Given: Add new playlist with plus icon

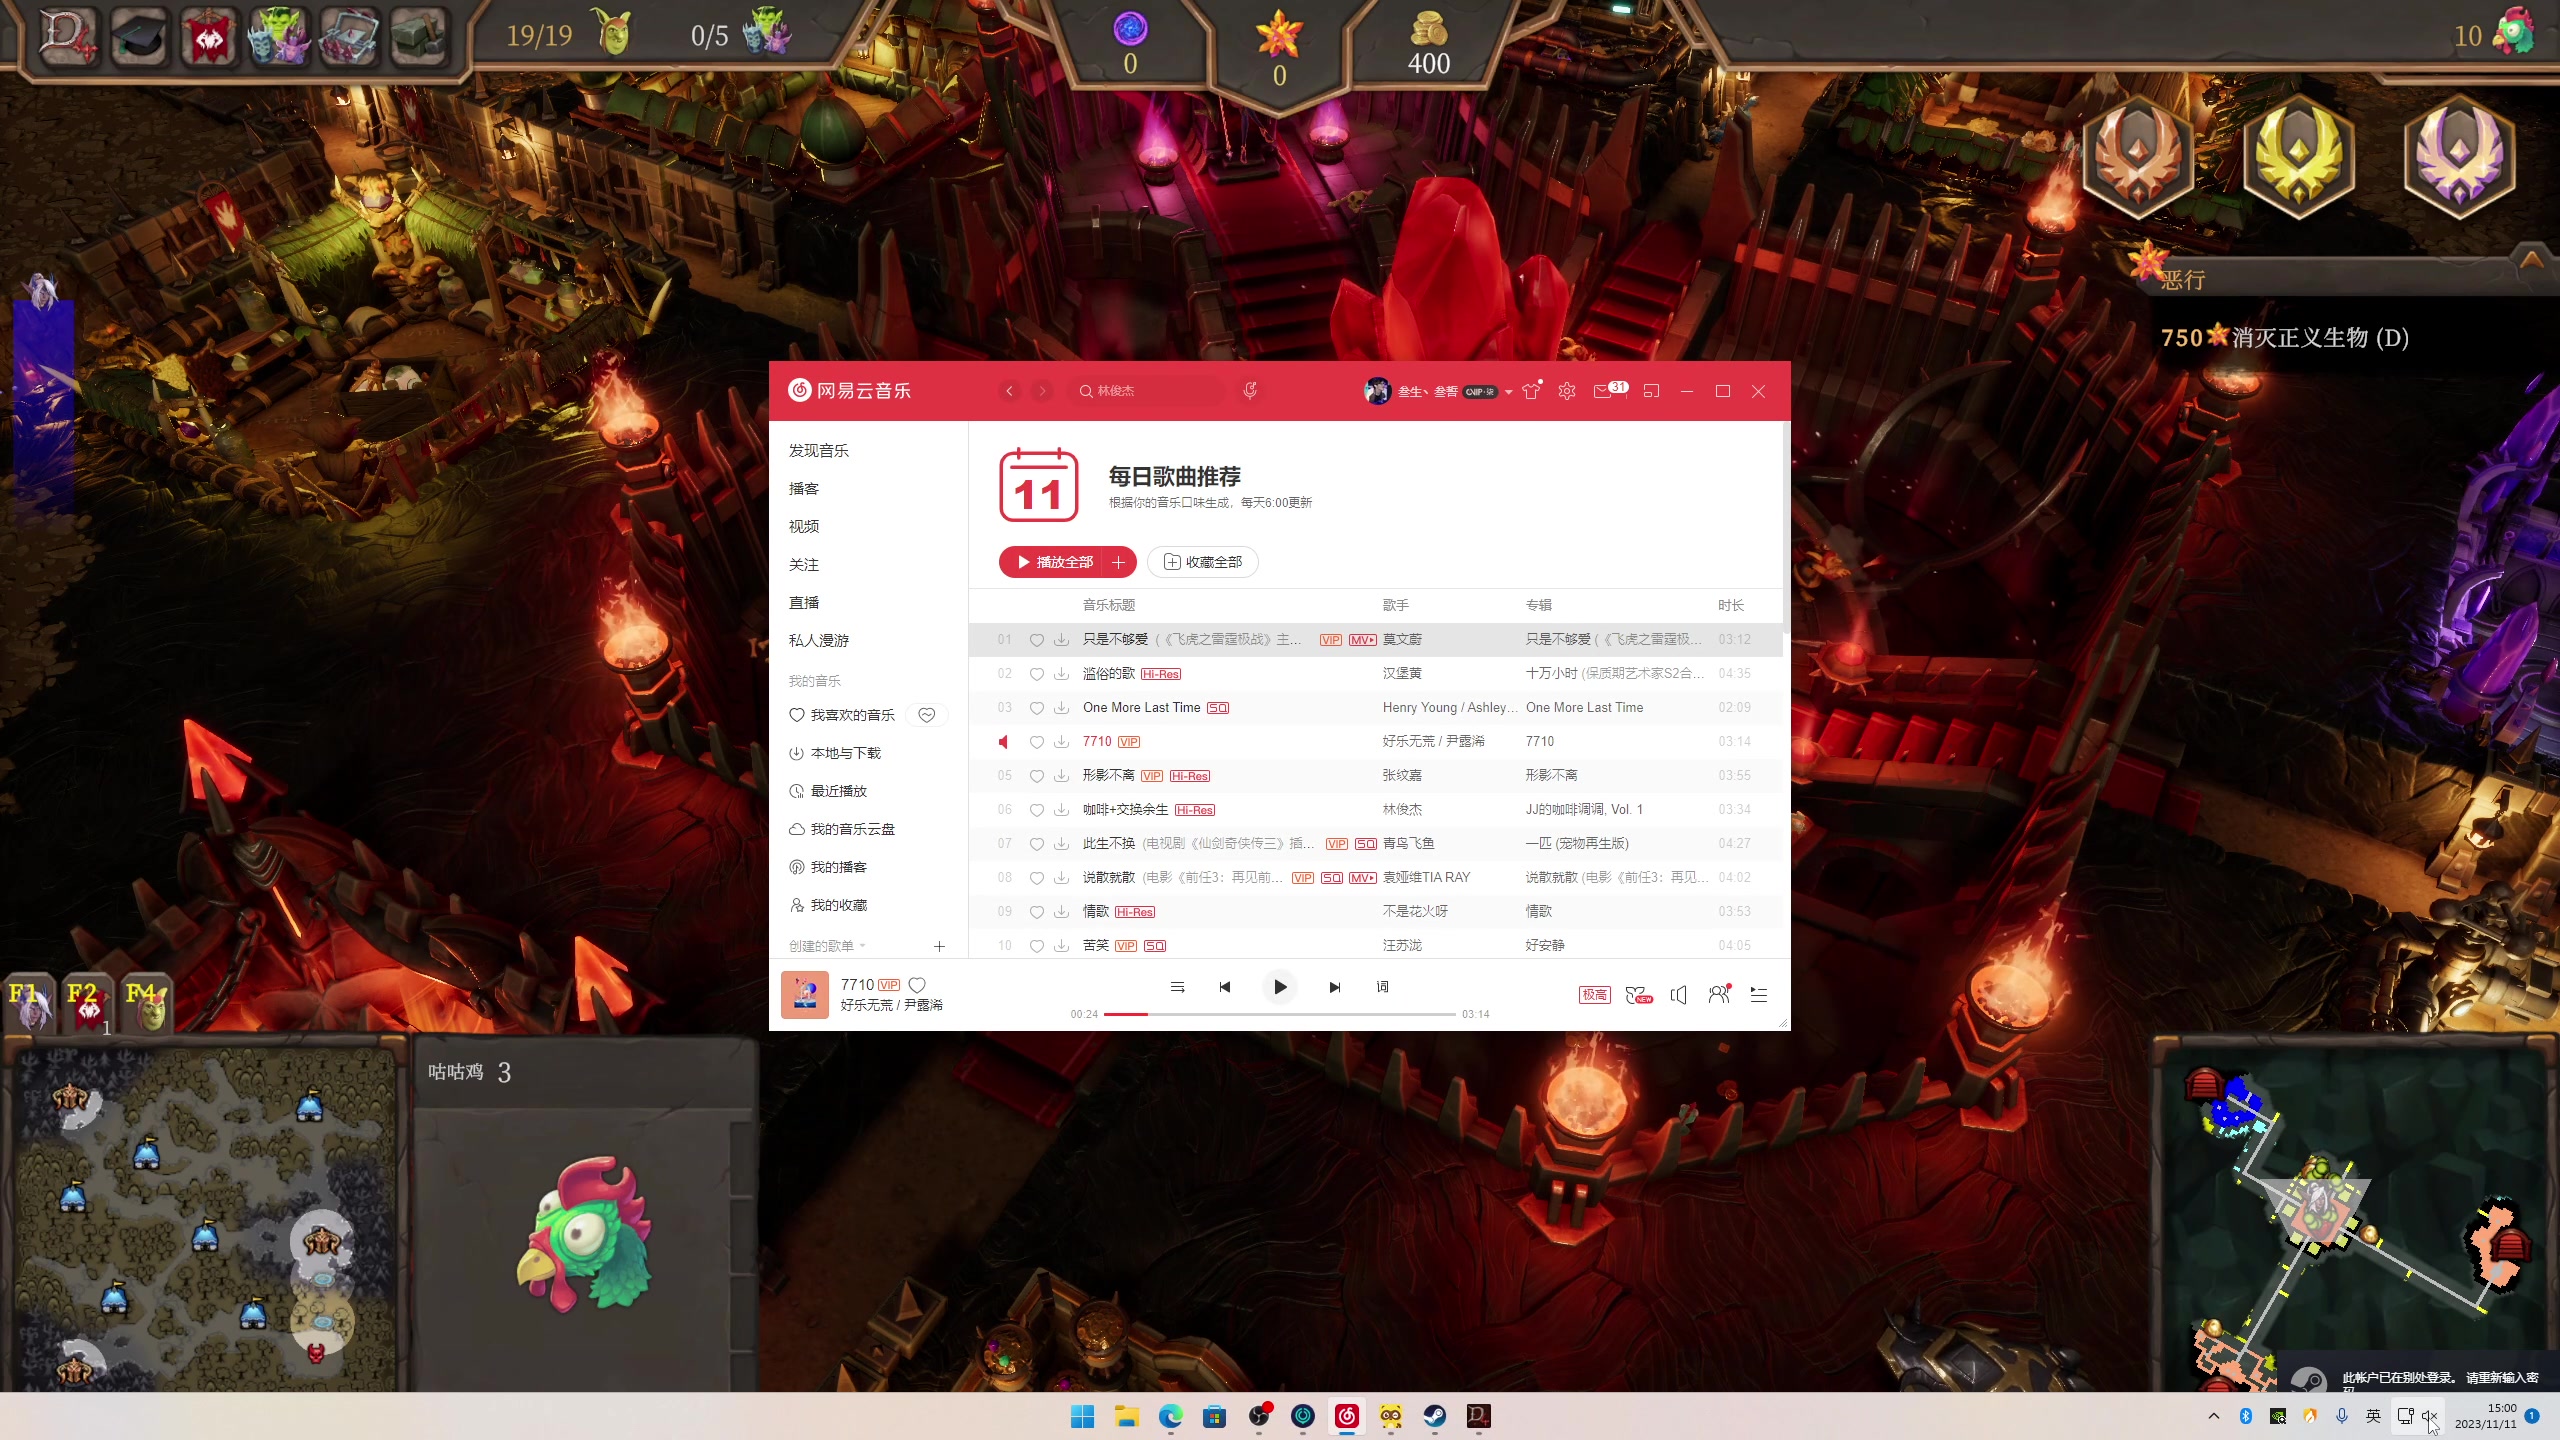Looking at the screenshot, I should click(x=939, y=946).
